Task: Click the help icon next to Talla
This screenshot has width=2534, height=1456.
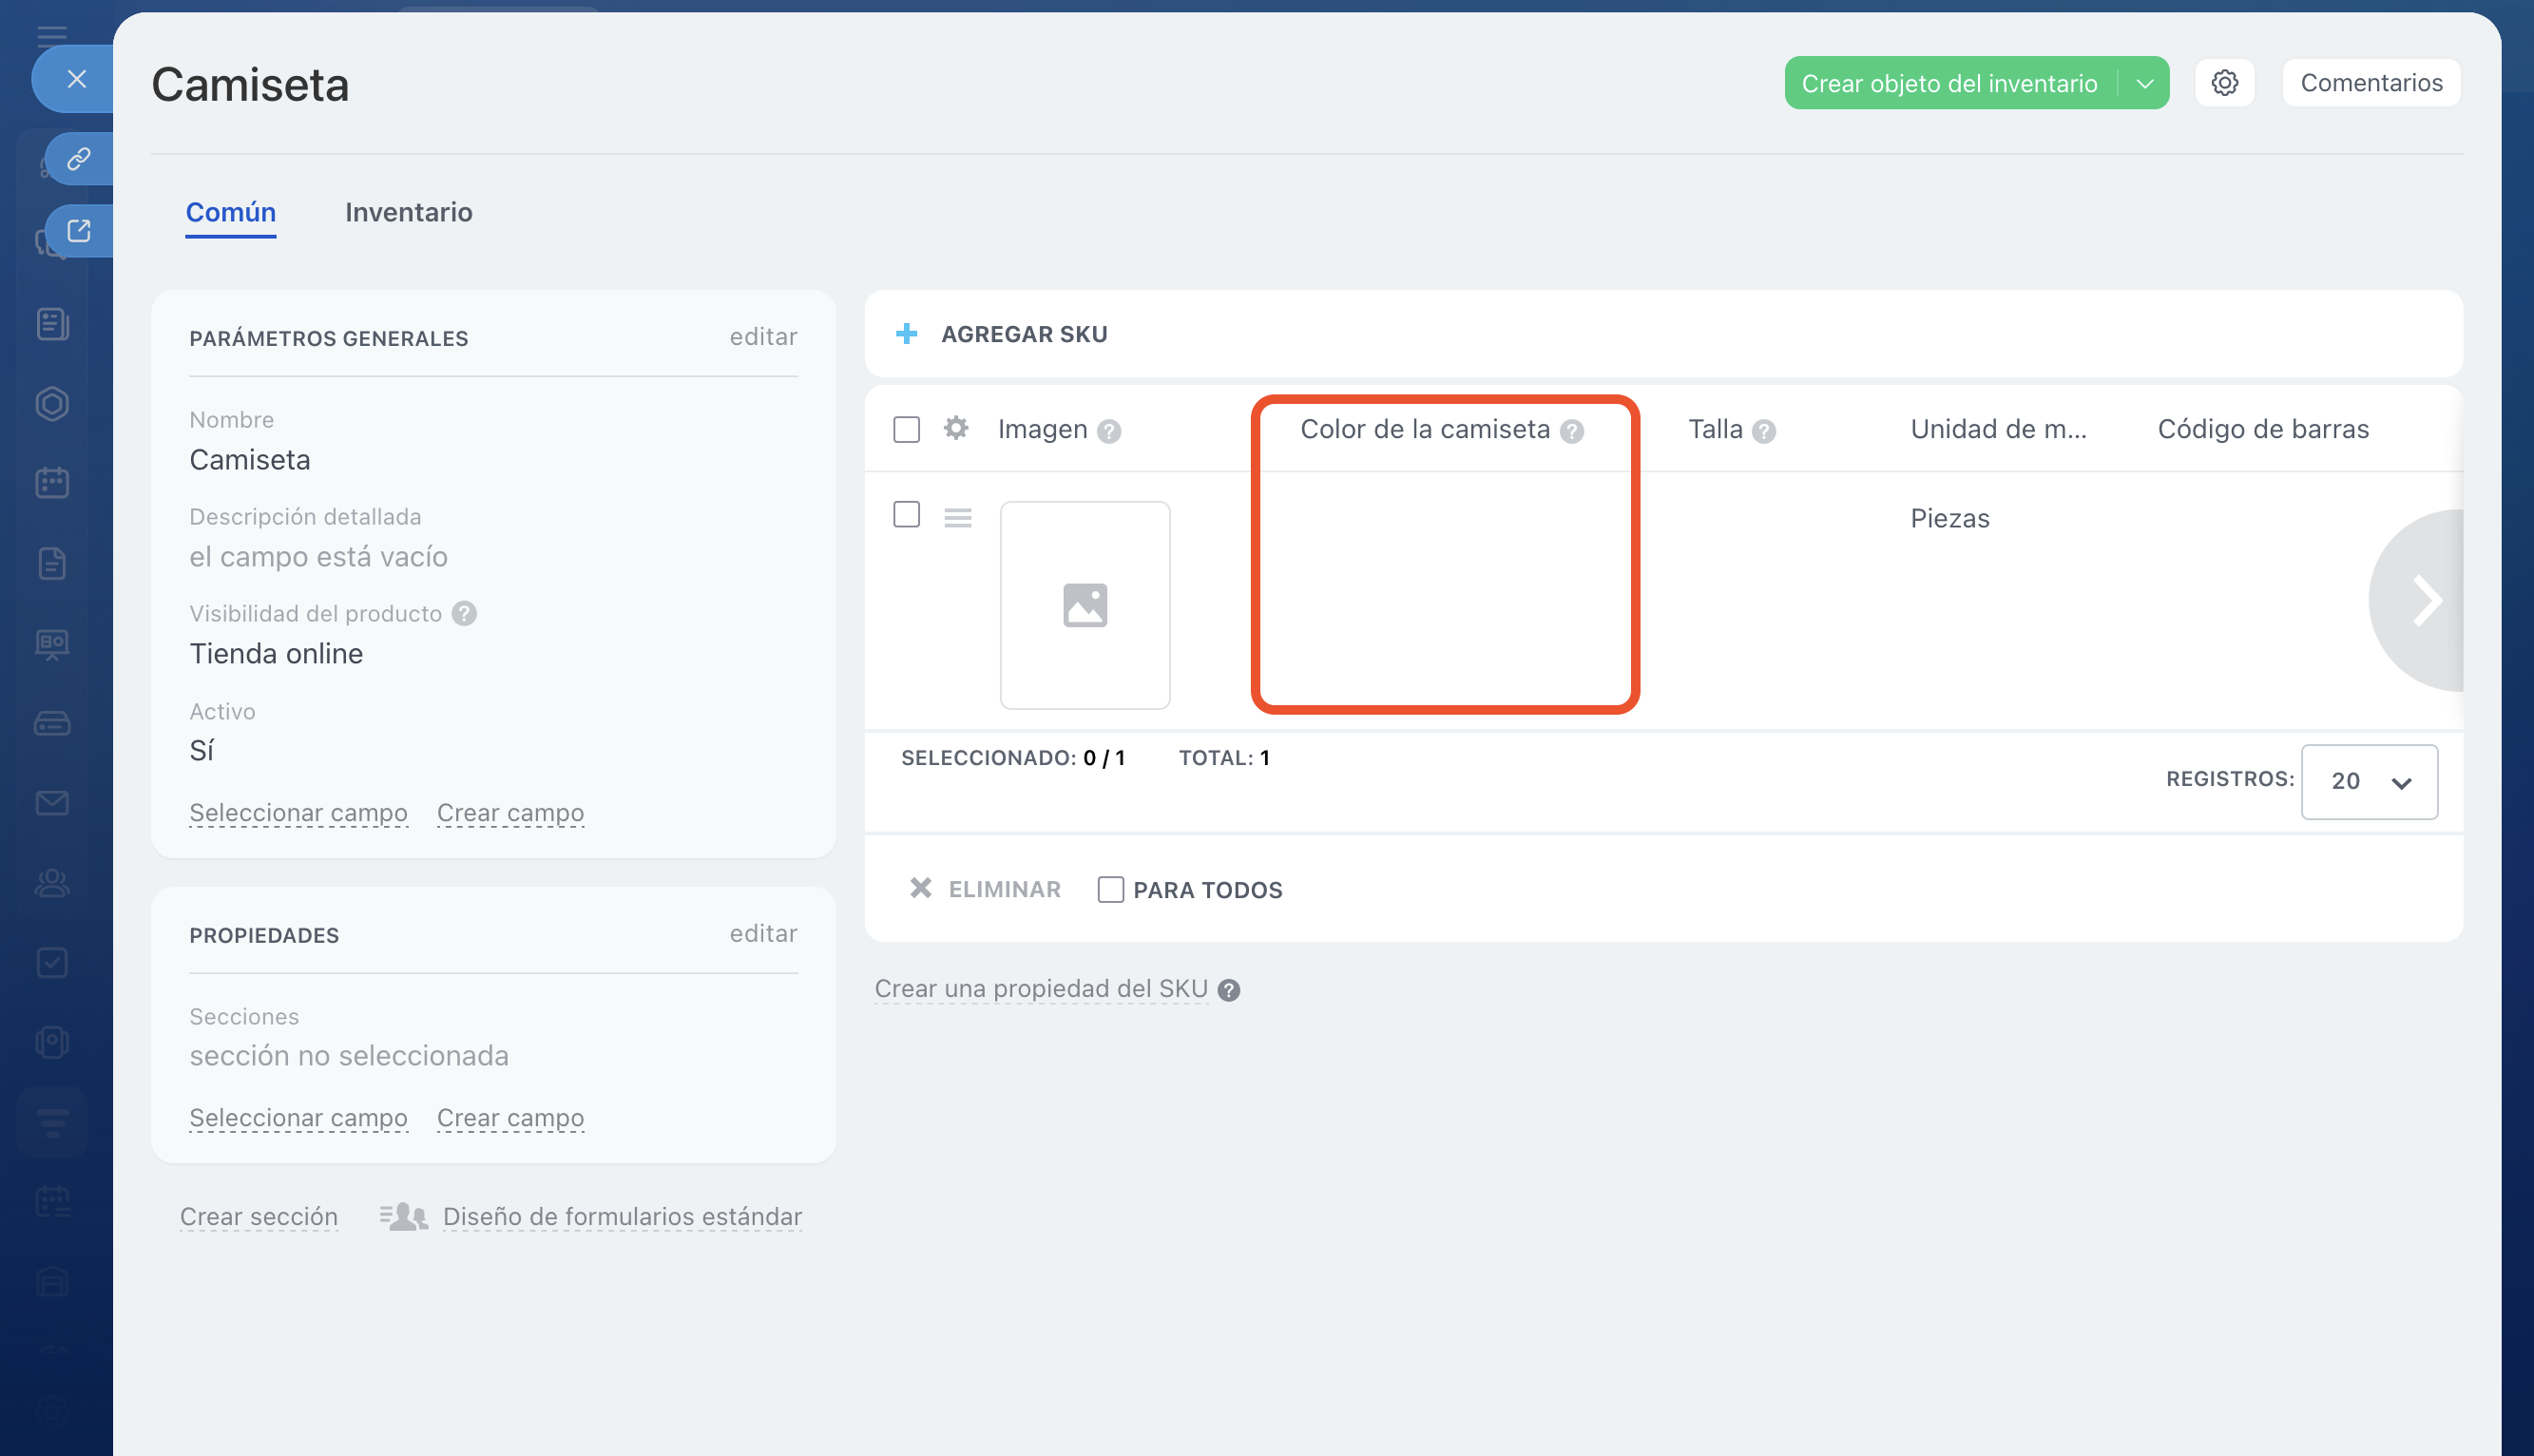Action: pyautogui.click(x=1764, y=431)
